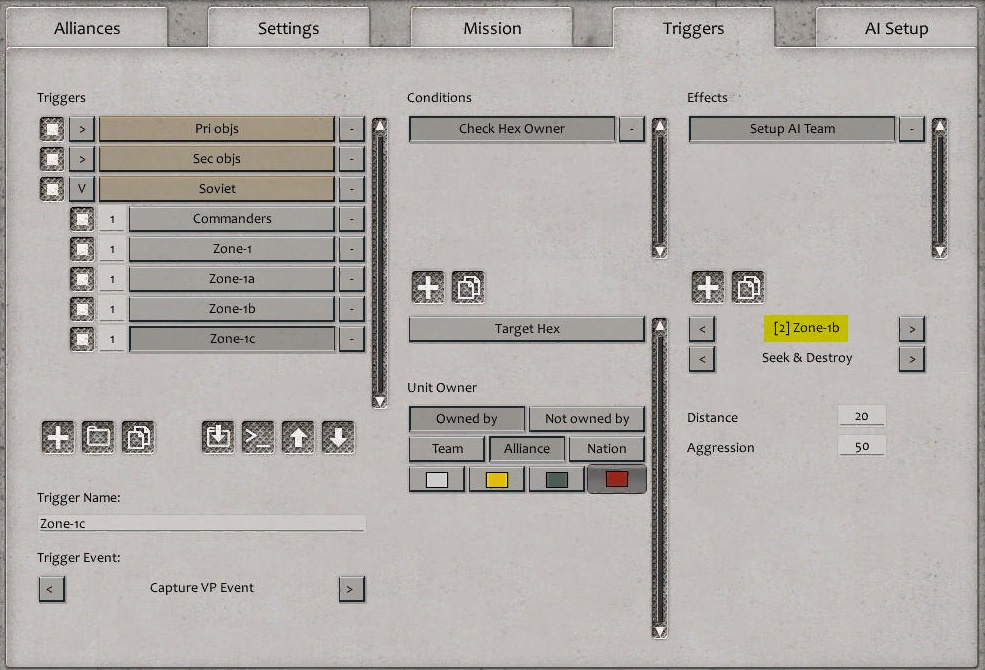Click the console script icon next to import
Screen dimensions: 985x670
coord(258,436)
